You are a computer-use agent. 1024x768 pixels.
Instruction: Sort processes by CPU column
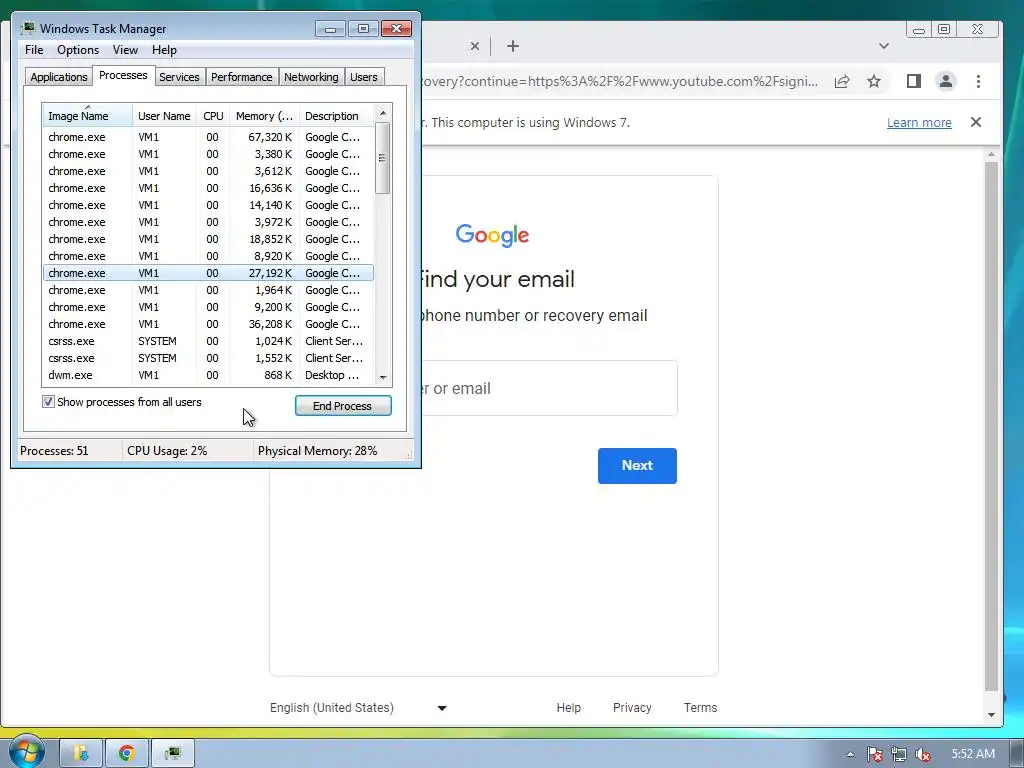[x=213, y=116]
